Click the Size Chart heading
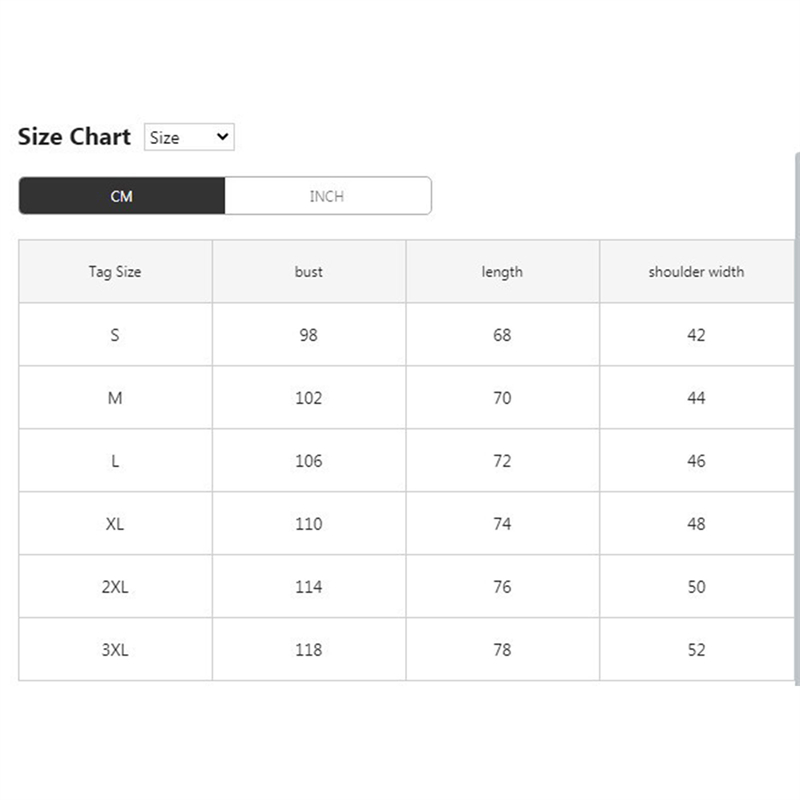Image resolution: width=800 pixels, height=800 pixels. [x=74, y=137]
